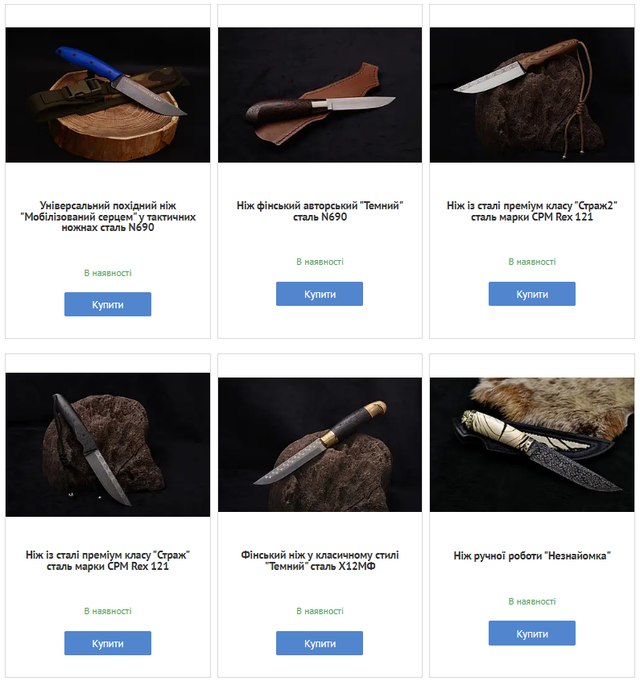Image resolution: width=640 pixels, height=681 pixels.
Task: Open the "Універсальний похідний ніж" product title
Action: tap(108, 216)
